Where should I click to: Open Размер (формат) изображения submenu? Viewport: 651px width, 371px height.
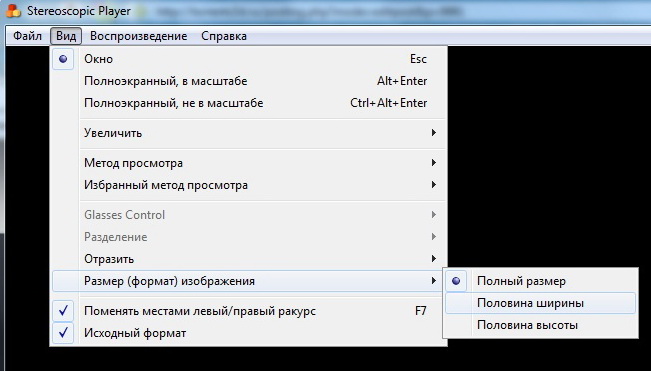tap(248, 281)
